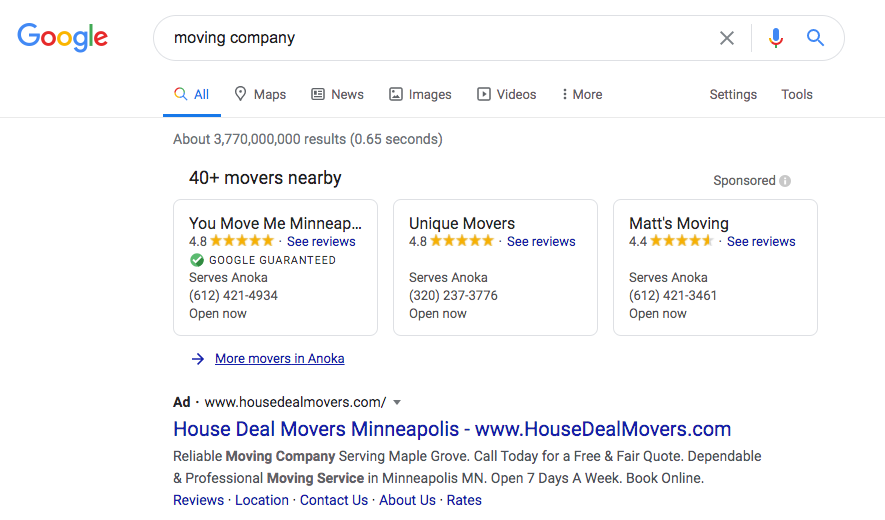The width and height of the screenshot is (885, 520).
Task: Click the 'About 3,770,000,000 results' text
Action: pyautogui.click(x=308, y=139)
